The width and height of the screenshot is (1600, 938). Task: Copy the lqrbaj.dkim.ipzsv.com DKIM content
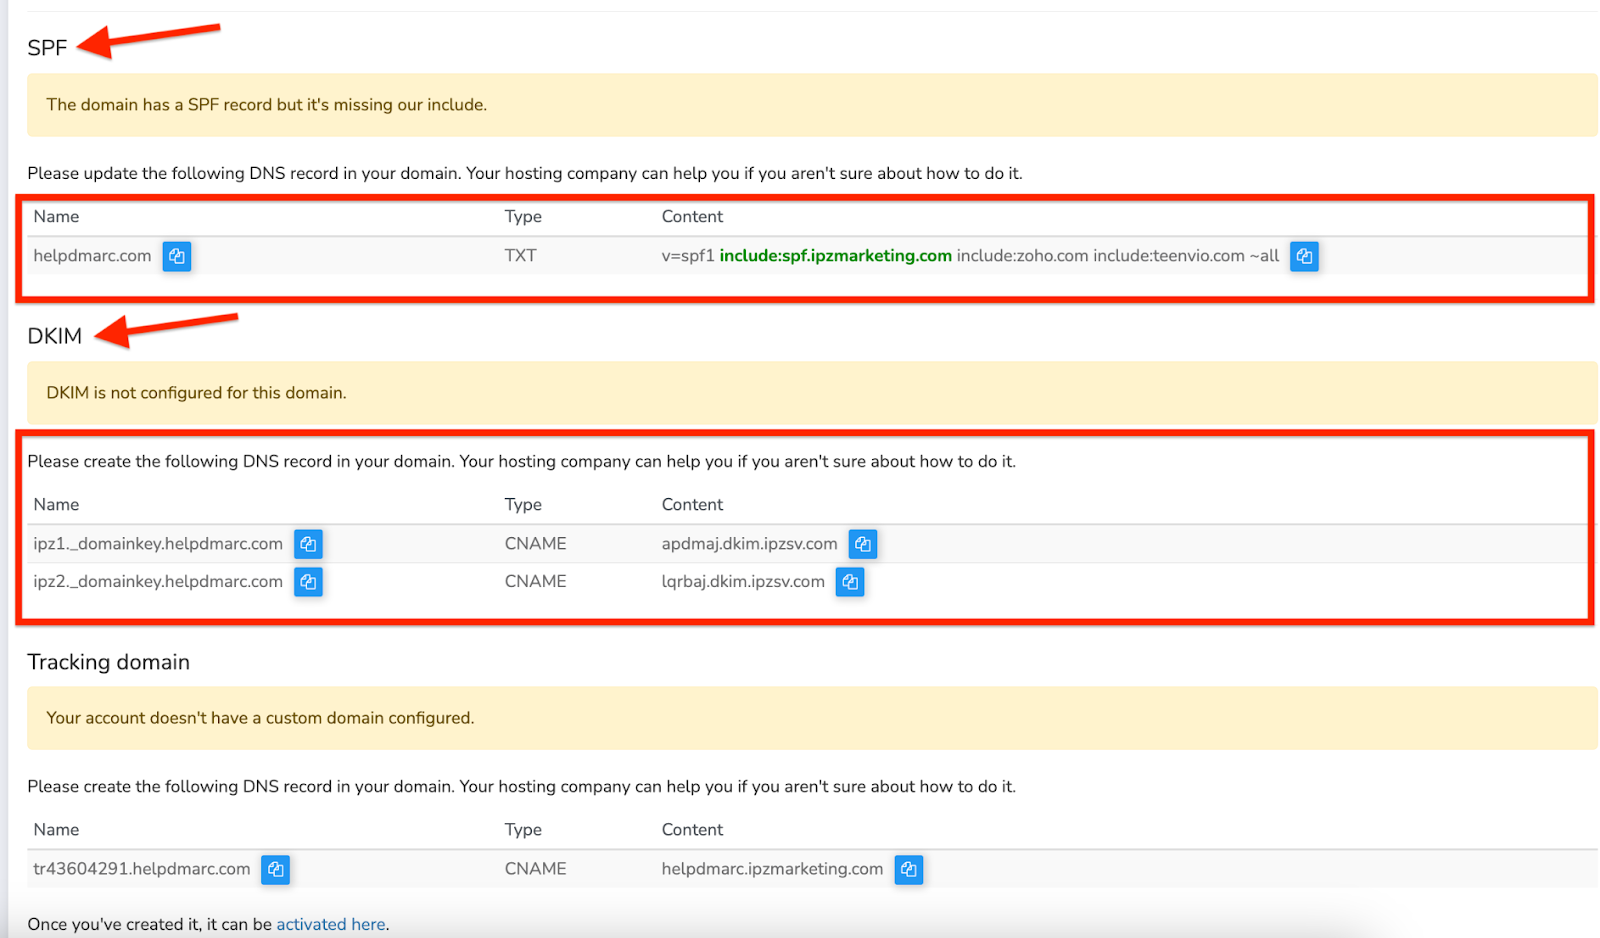849,581
